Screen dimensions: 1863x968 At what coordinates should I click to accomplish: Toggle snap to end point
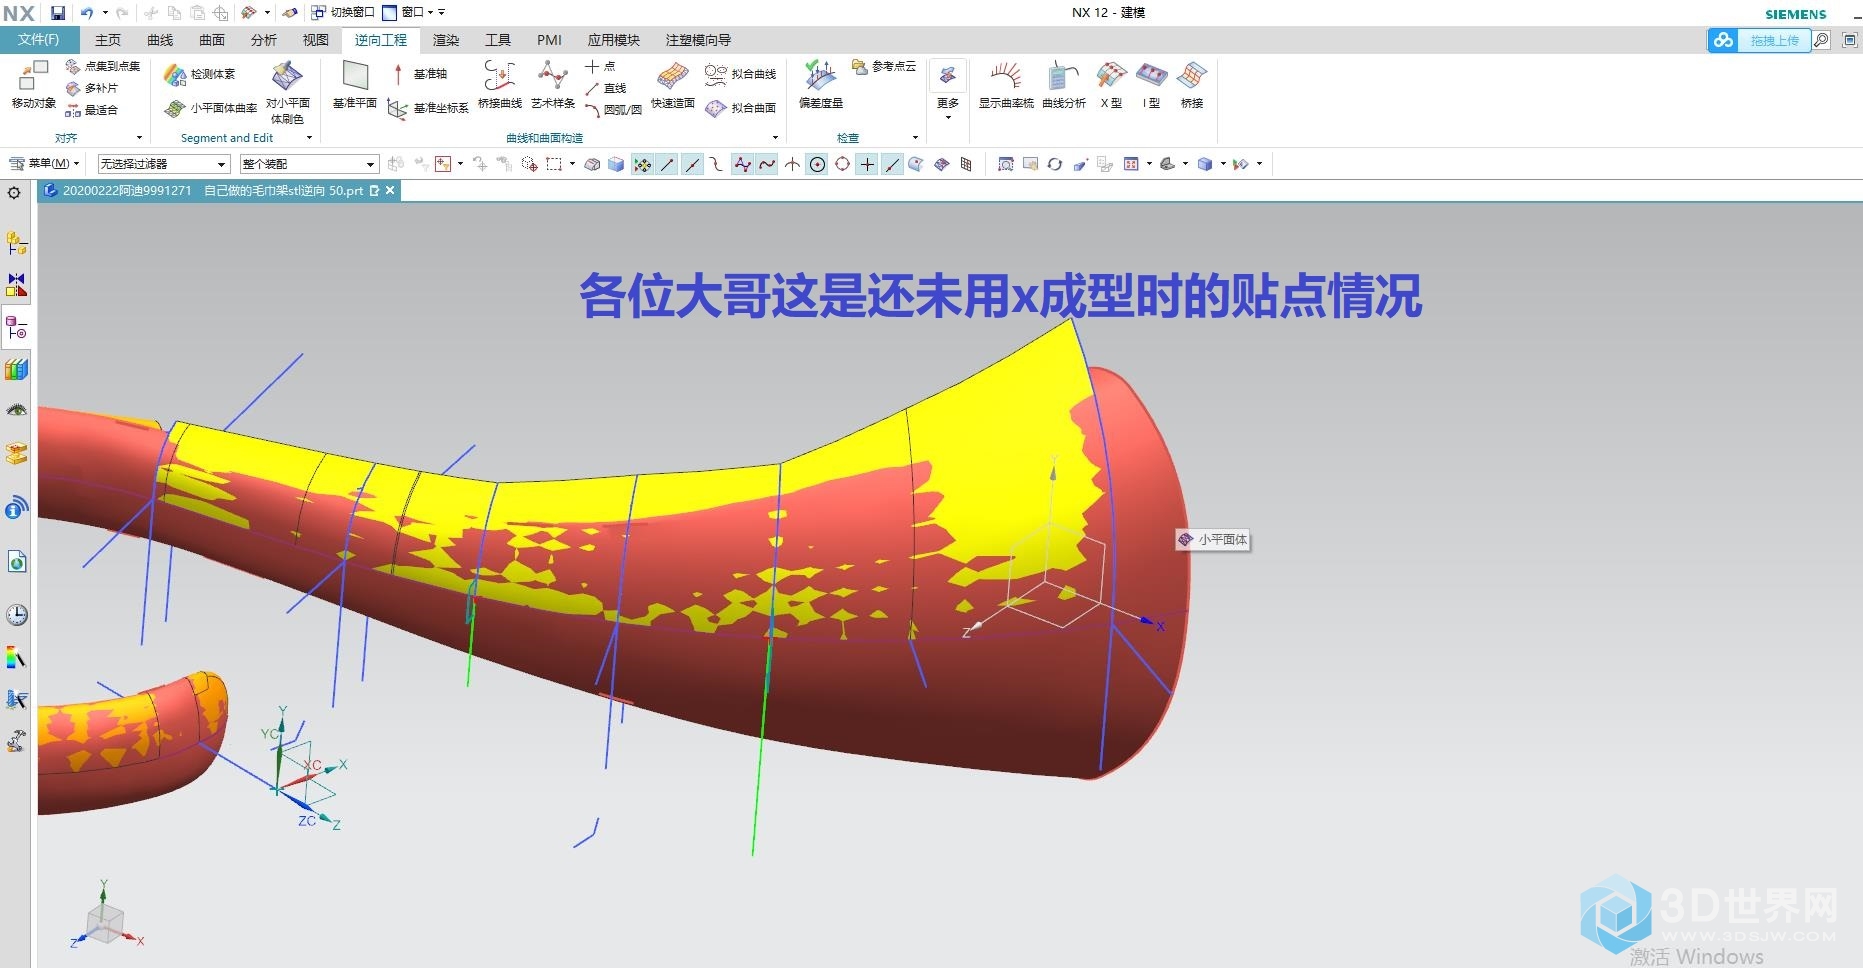click(x=667, y=164)
